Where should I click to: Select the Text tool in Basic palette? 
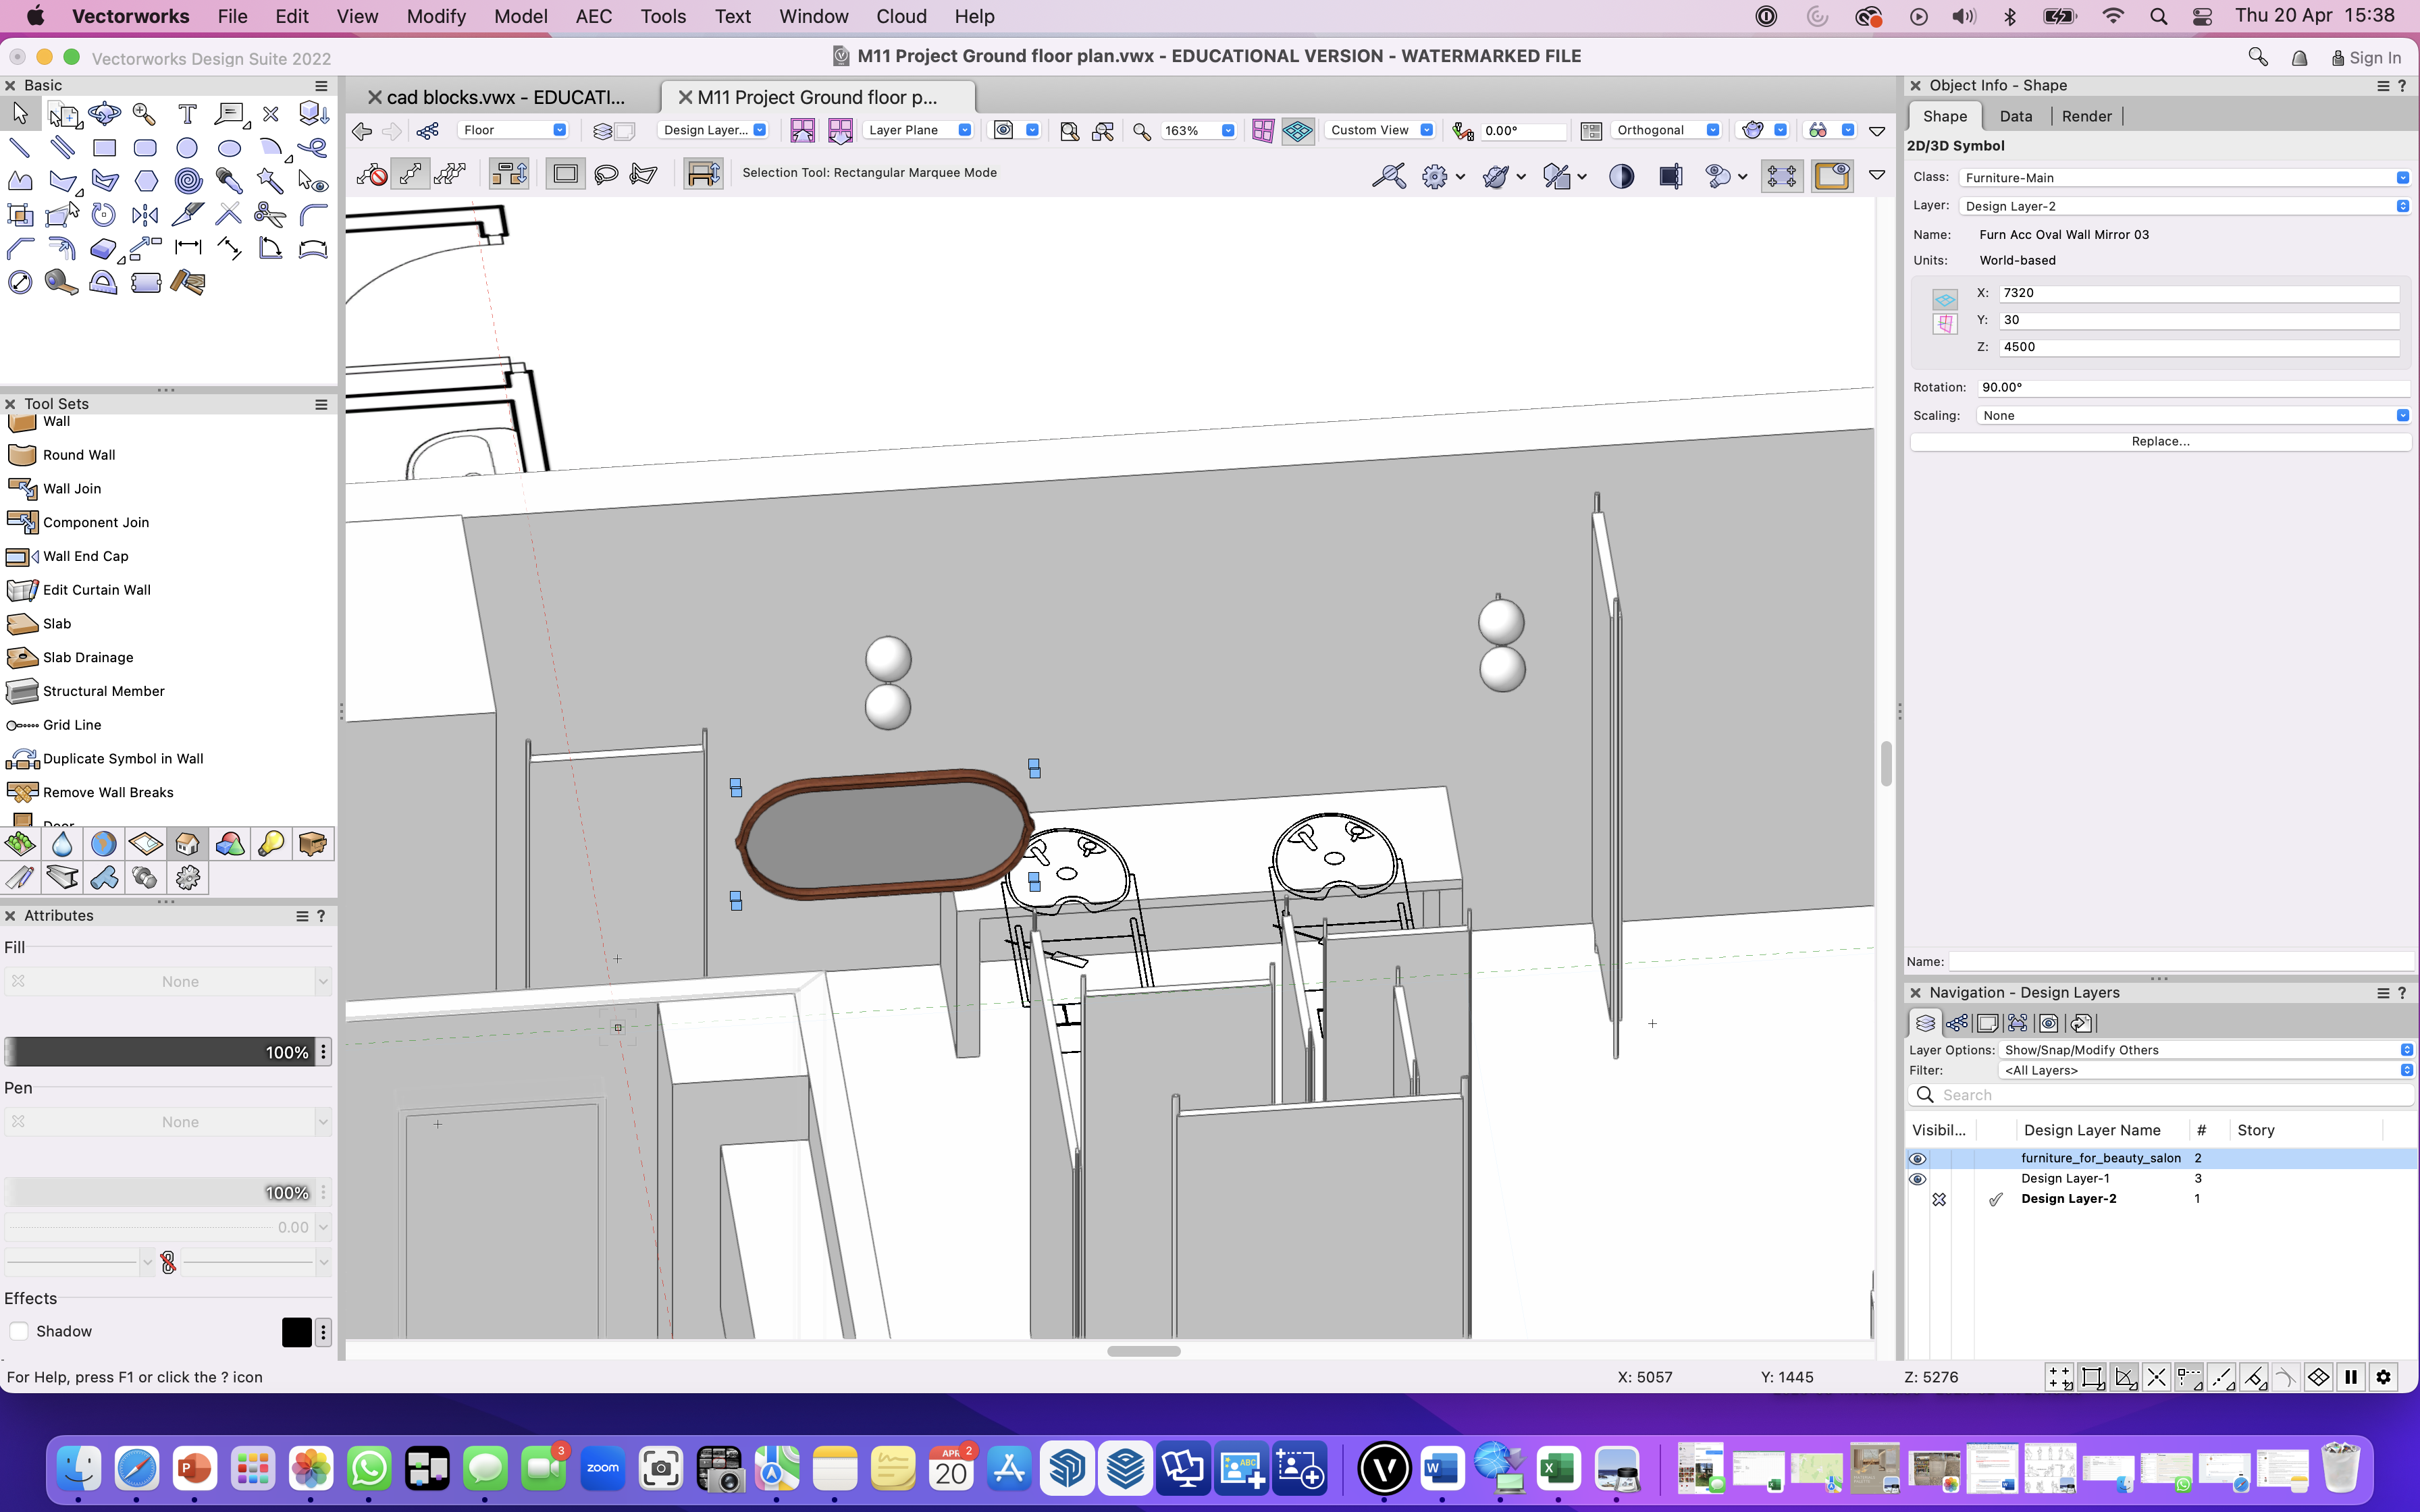coord(187,114)
